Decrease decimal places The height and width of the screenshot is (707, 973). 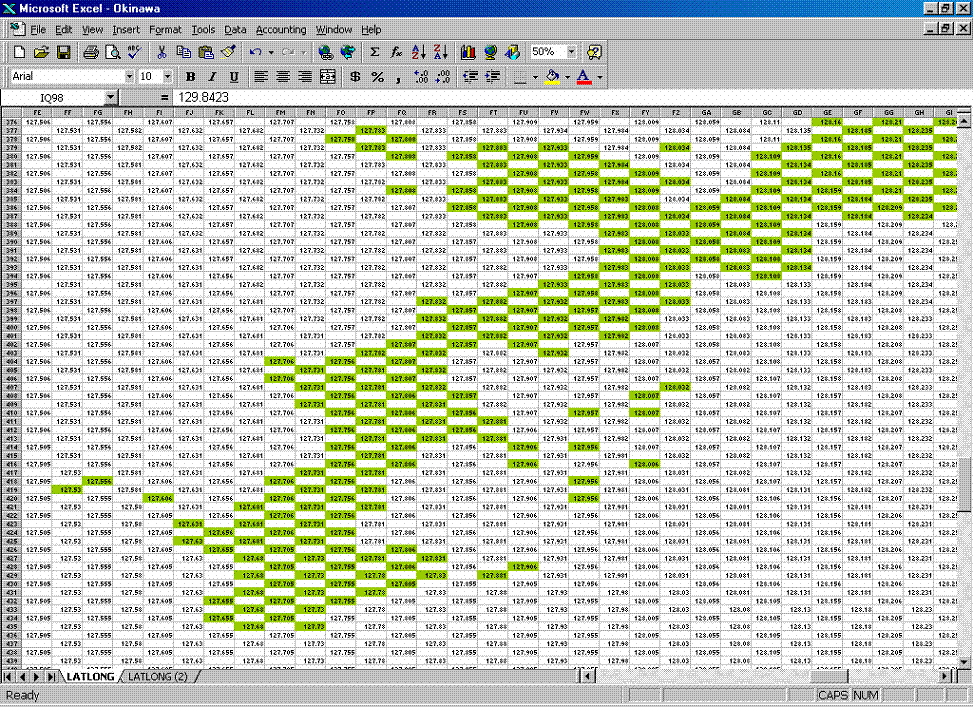coord(443,76)
